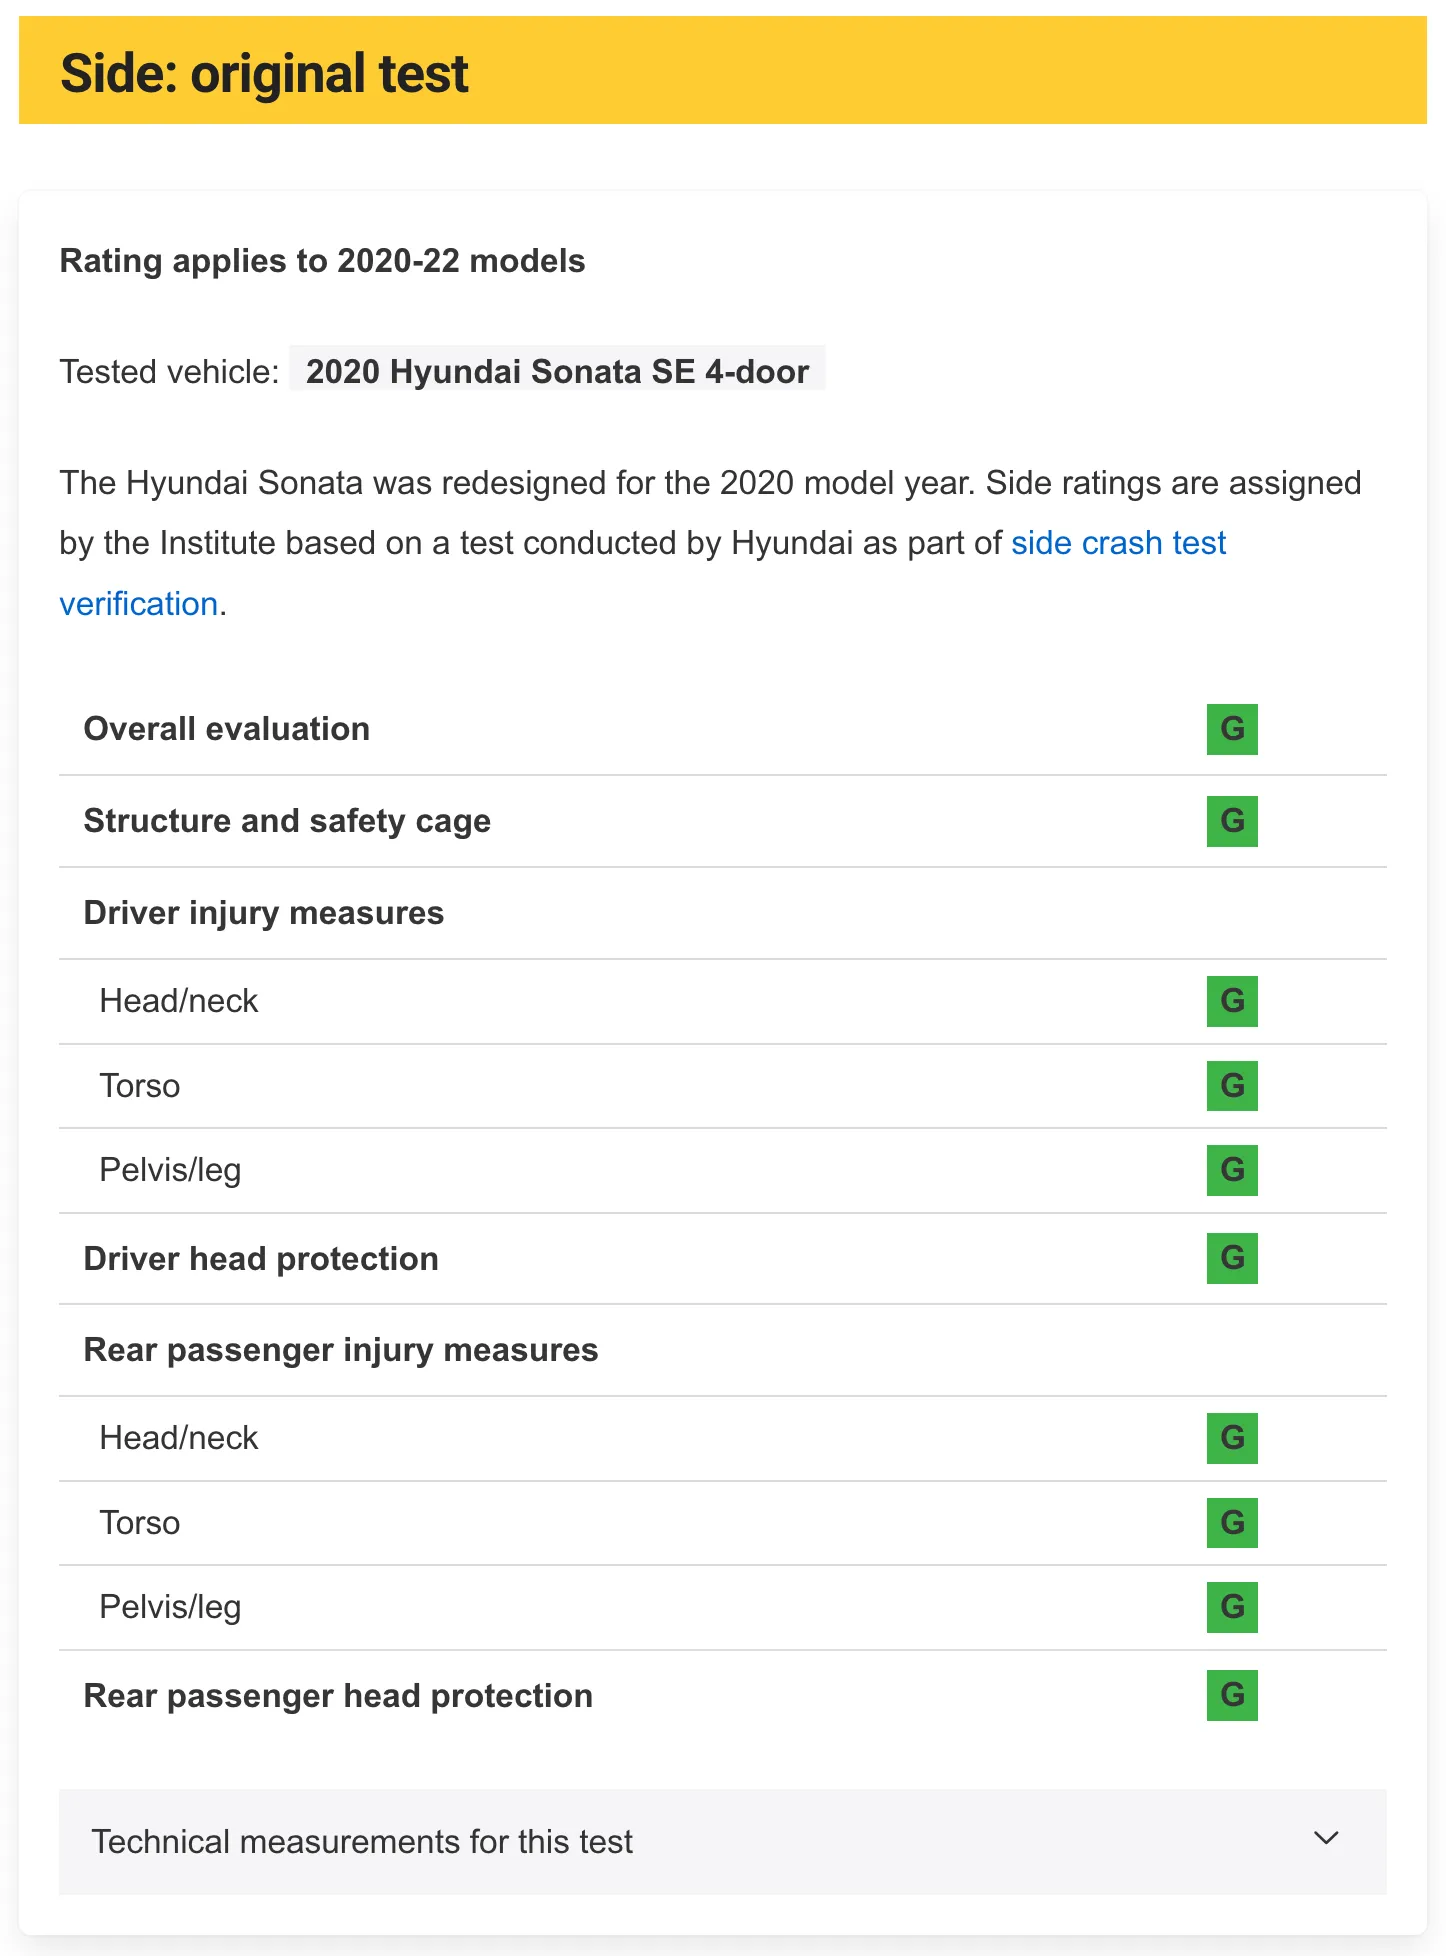The image size is (1446, 1956).
Task: Click rear passenger Head/neck G badge
Action: pos(1232,1438)
